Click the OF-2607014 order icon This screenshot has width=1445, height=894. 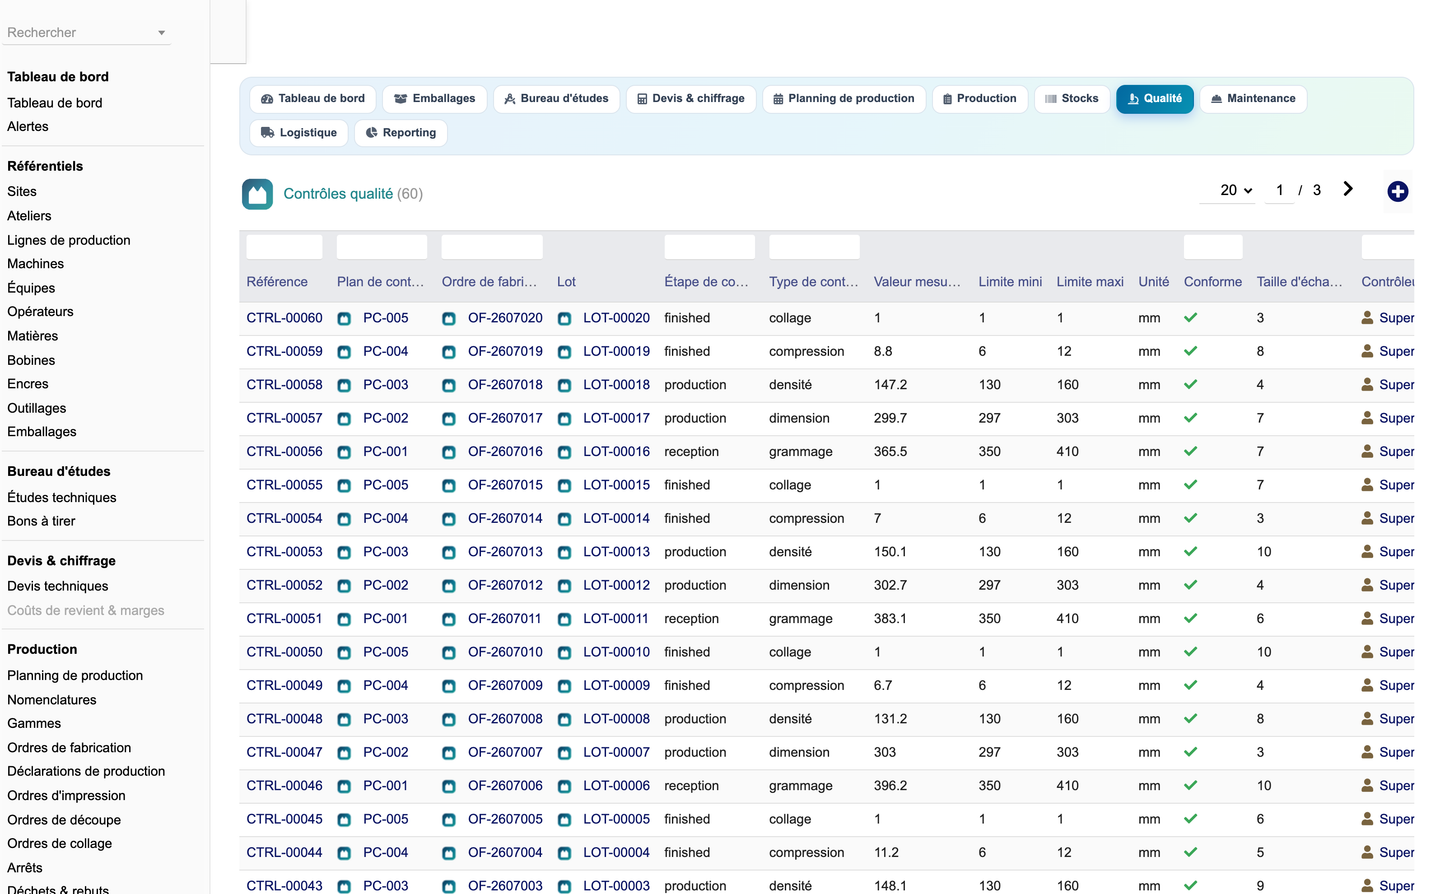click(x=449, y=519)
